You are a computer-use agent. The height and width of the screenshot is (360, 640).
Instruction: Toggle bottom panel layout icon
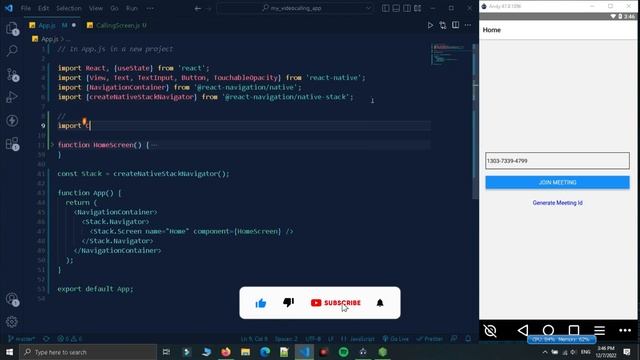[396, 8]
